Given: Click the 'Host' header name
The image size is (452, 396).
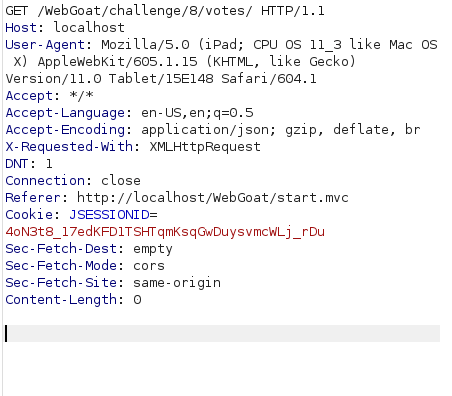Looking at the screenshot, I should point(21,27).
